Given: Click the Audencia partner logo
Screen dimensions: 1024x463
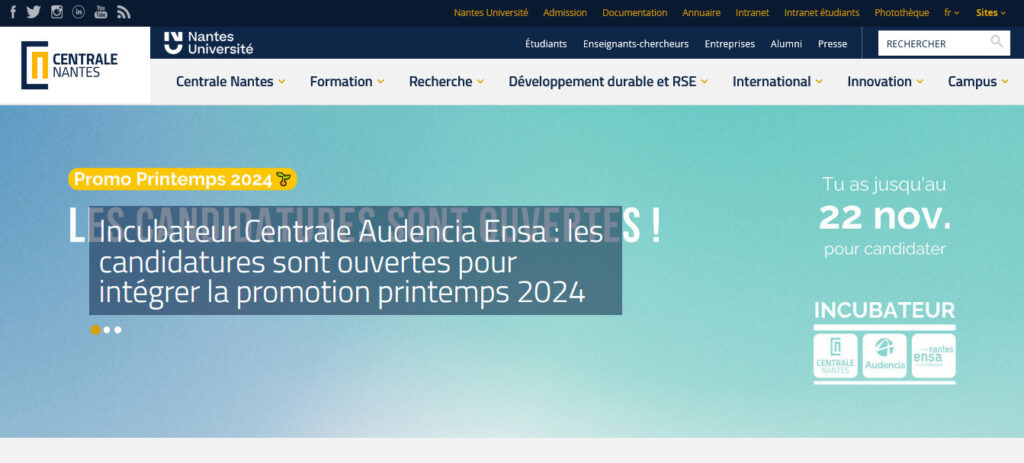Looking at the screenshot, I should [884, 356].
